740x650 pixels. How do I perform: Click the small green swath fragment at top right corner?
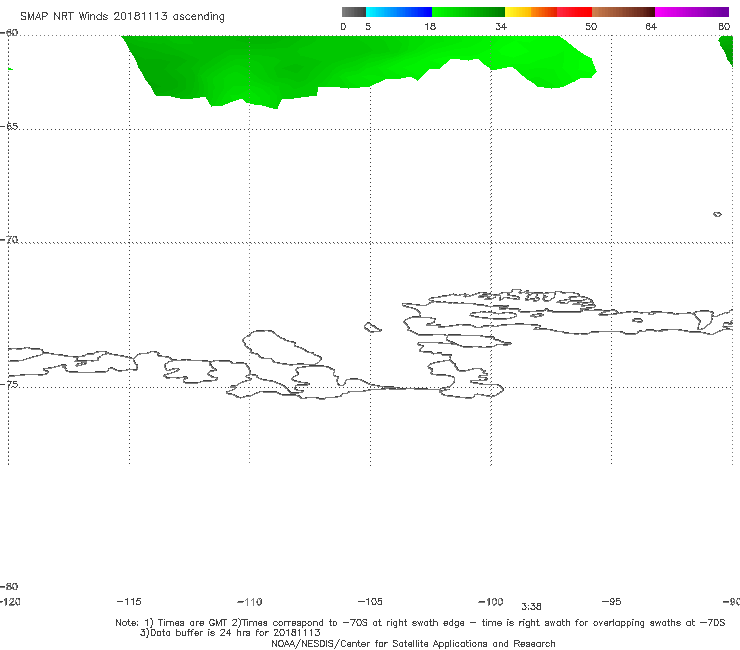pyautogui.click(x=727, y=50)
